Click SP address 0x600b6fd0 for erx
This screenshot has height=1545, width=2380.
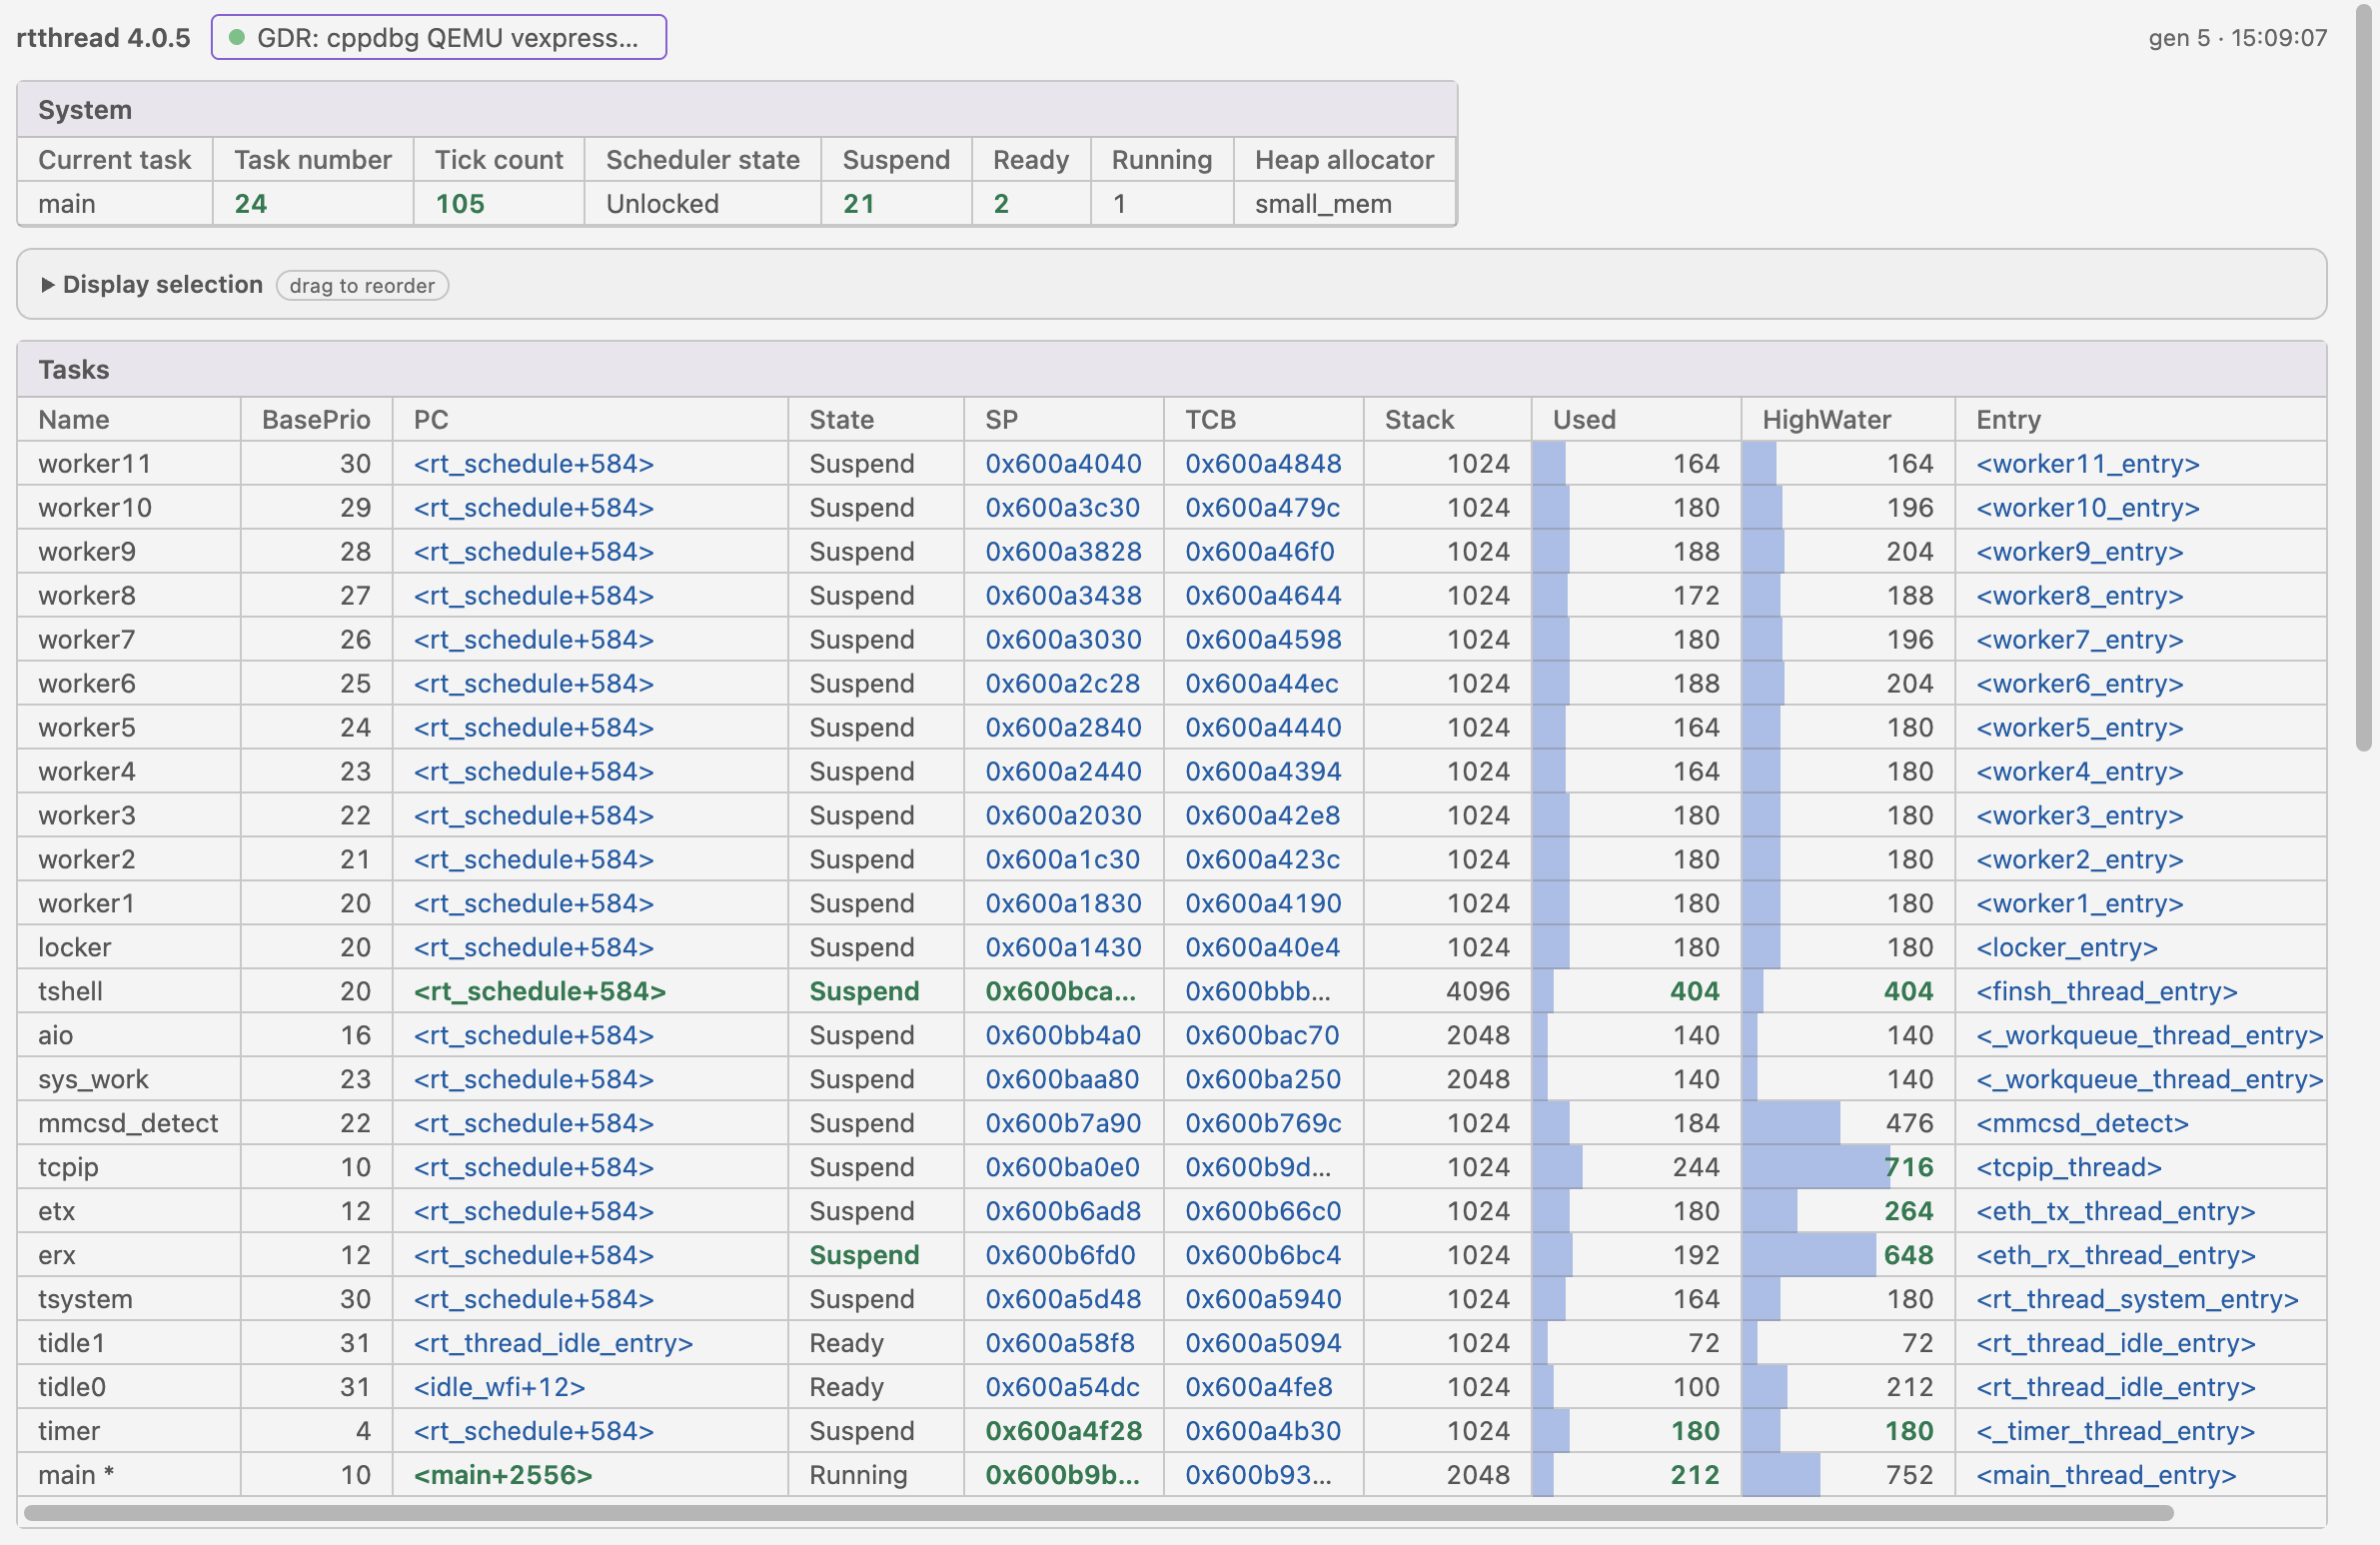tap(1060, 1256)
